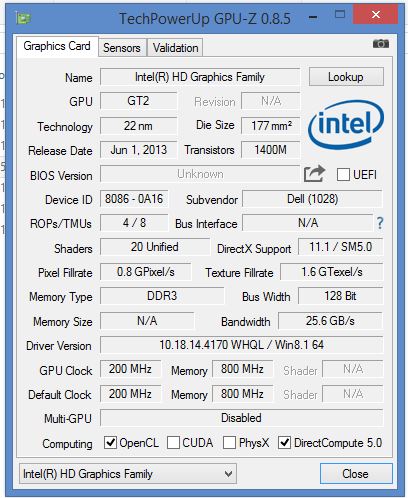Image resolution: width=408 pixels, height=498 pixels.
Task: Click the Close button at the bottom
Action: click(x=356, y=473)
